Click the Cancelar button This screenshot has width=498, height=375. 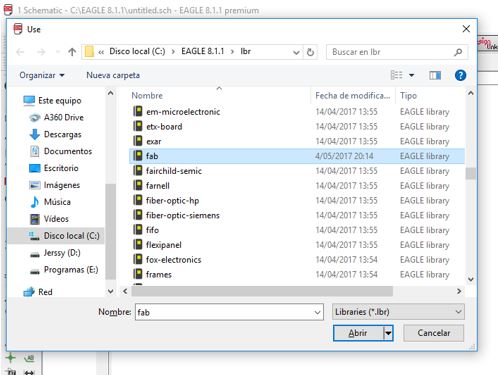pos(433,333)
